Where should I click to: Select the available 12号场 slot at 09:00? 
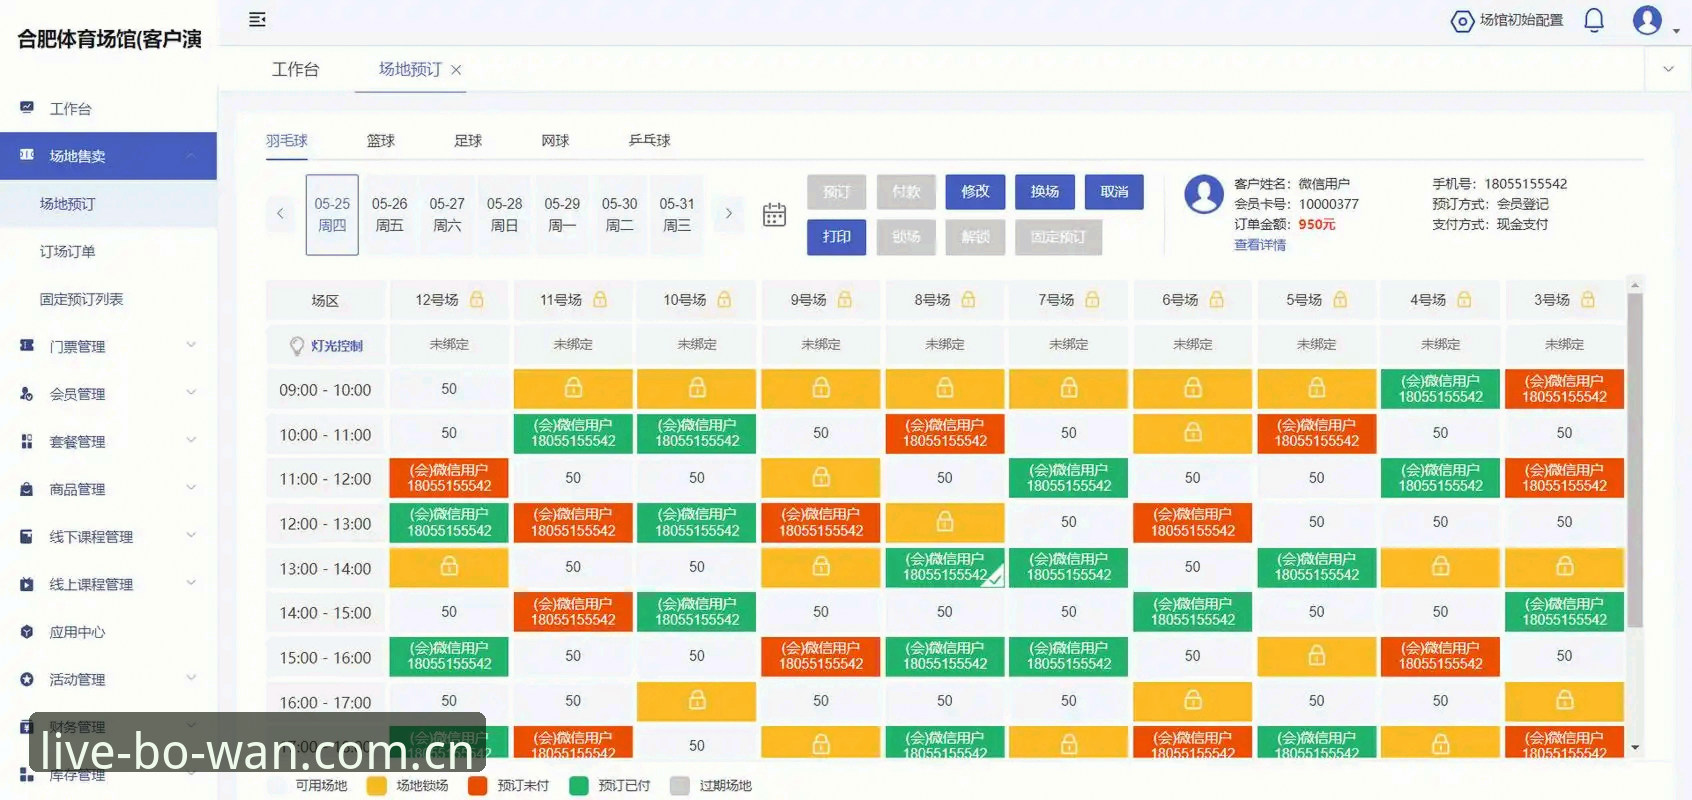[x=449, y=389]
